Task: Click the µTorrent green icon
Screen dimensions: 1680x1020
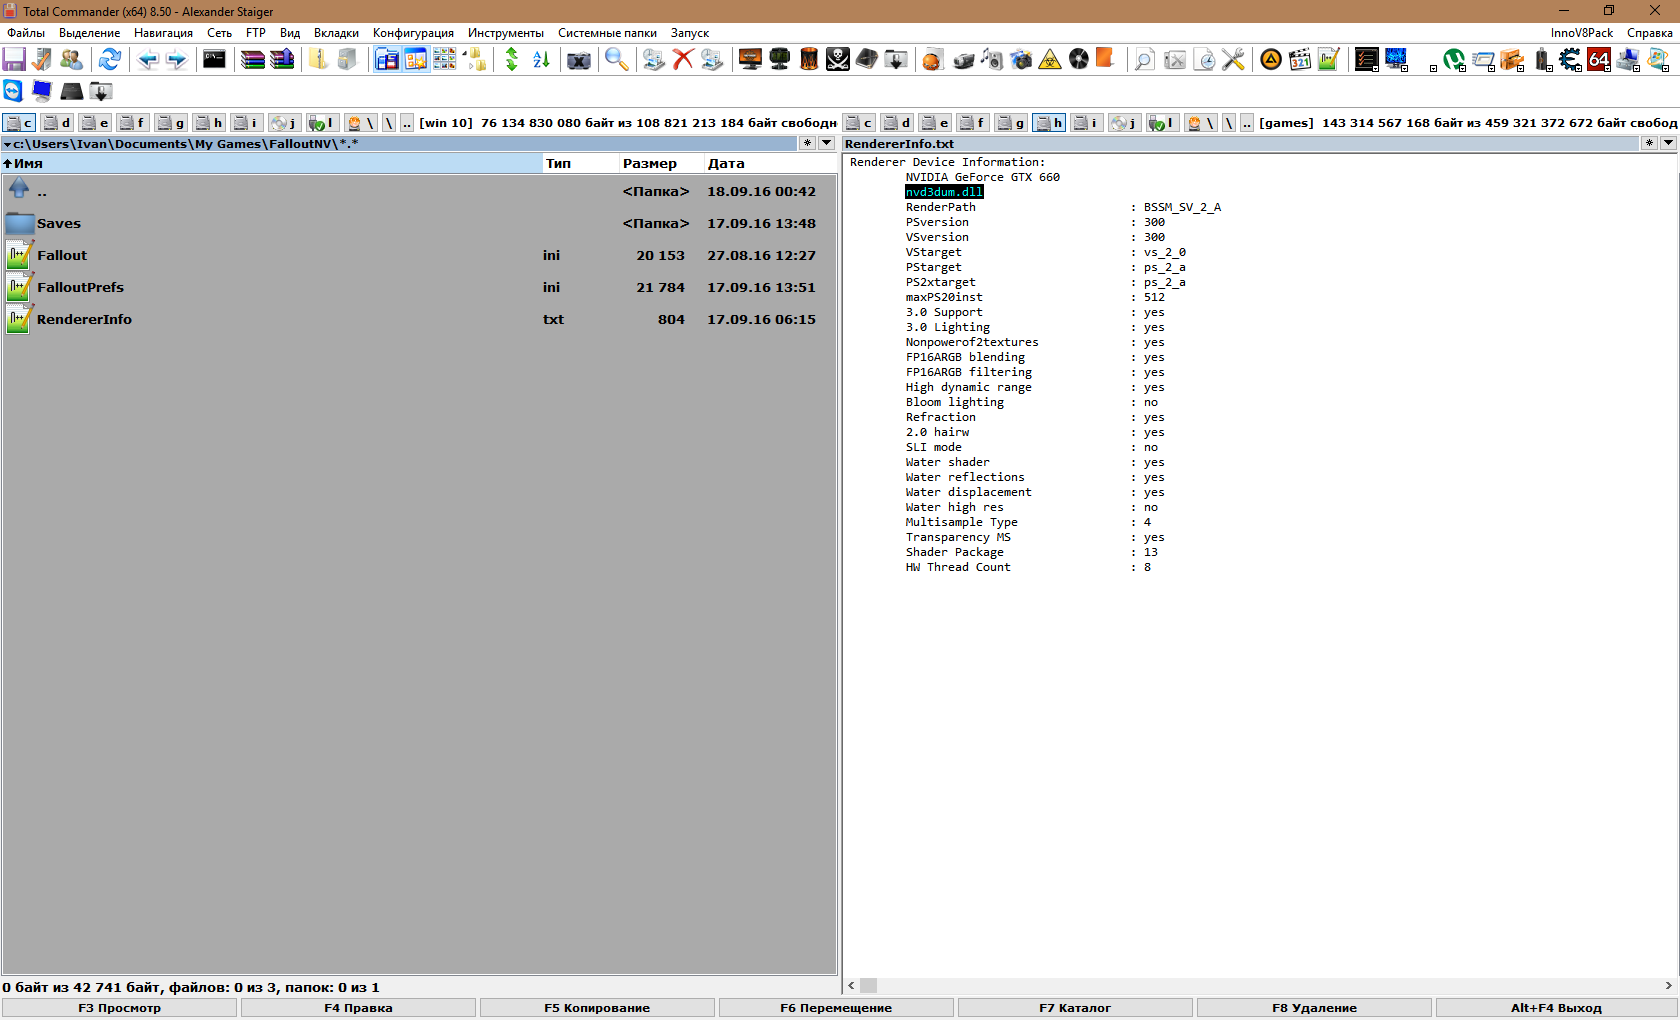Action: pos(1454,60)
